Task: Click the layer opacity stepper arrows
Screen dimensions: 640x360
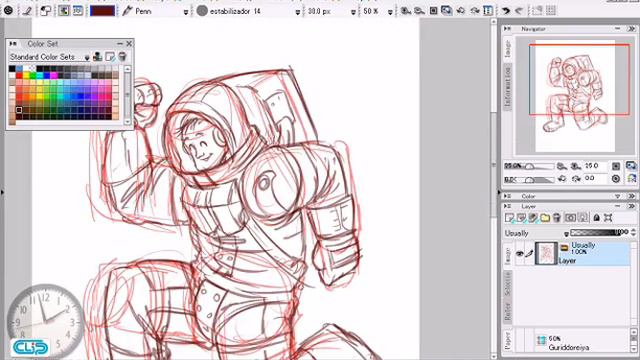Action: [633, 233]
